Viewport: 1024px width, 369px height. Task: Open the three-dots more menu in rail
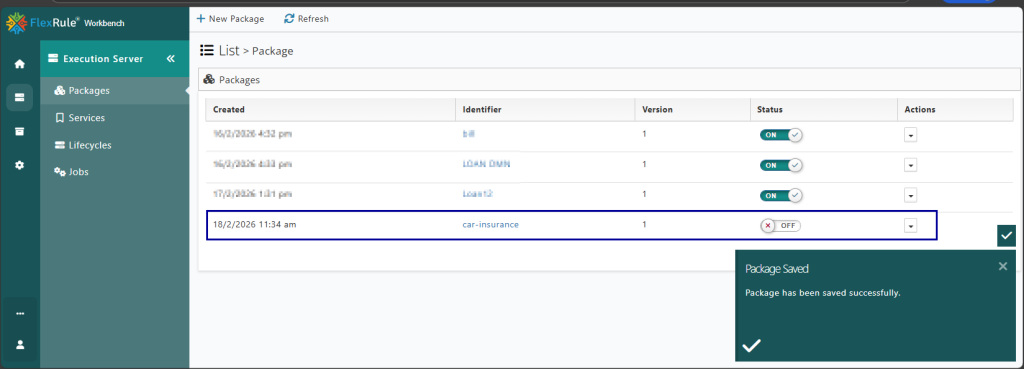pos(20,313)
